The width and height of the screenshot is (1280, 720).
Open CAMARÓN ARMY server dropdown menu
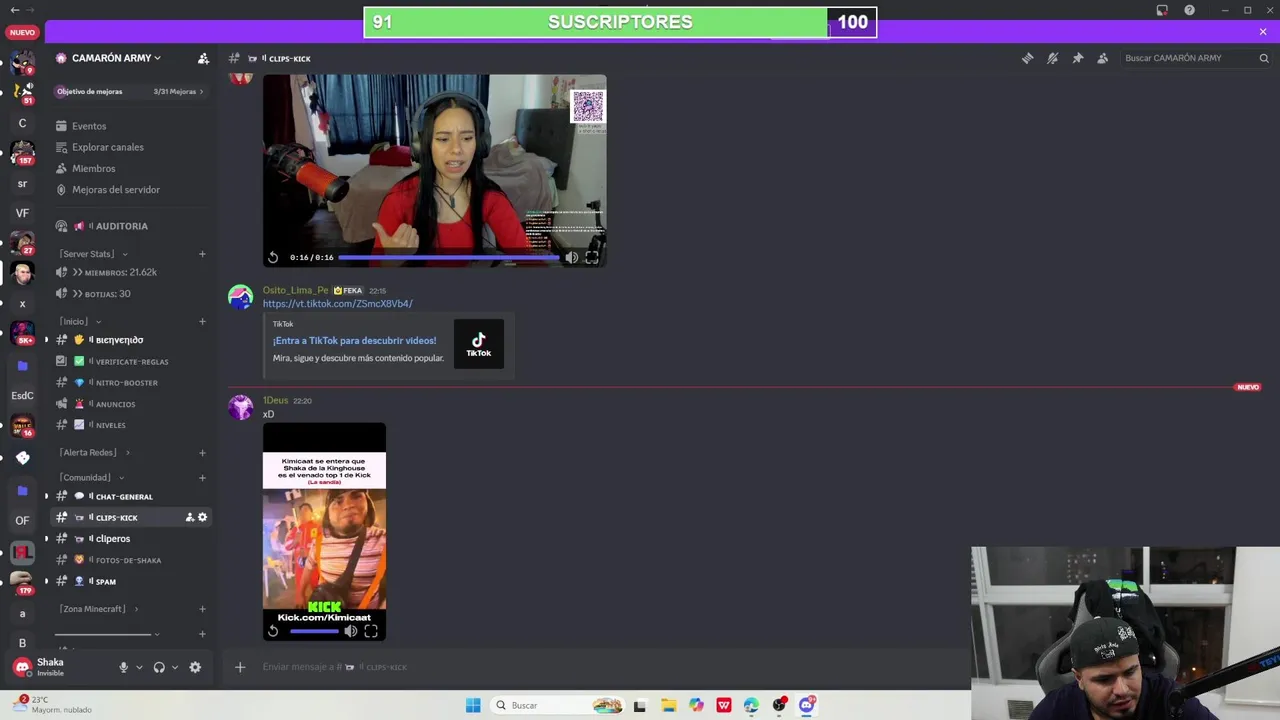pyautogui.click(x=116, y=58)
